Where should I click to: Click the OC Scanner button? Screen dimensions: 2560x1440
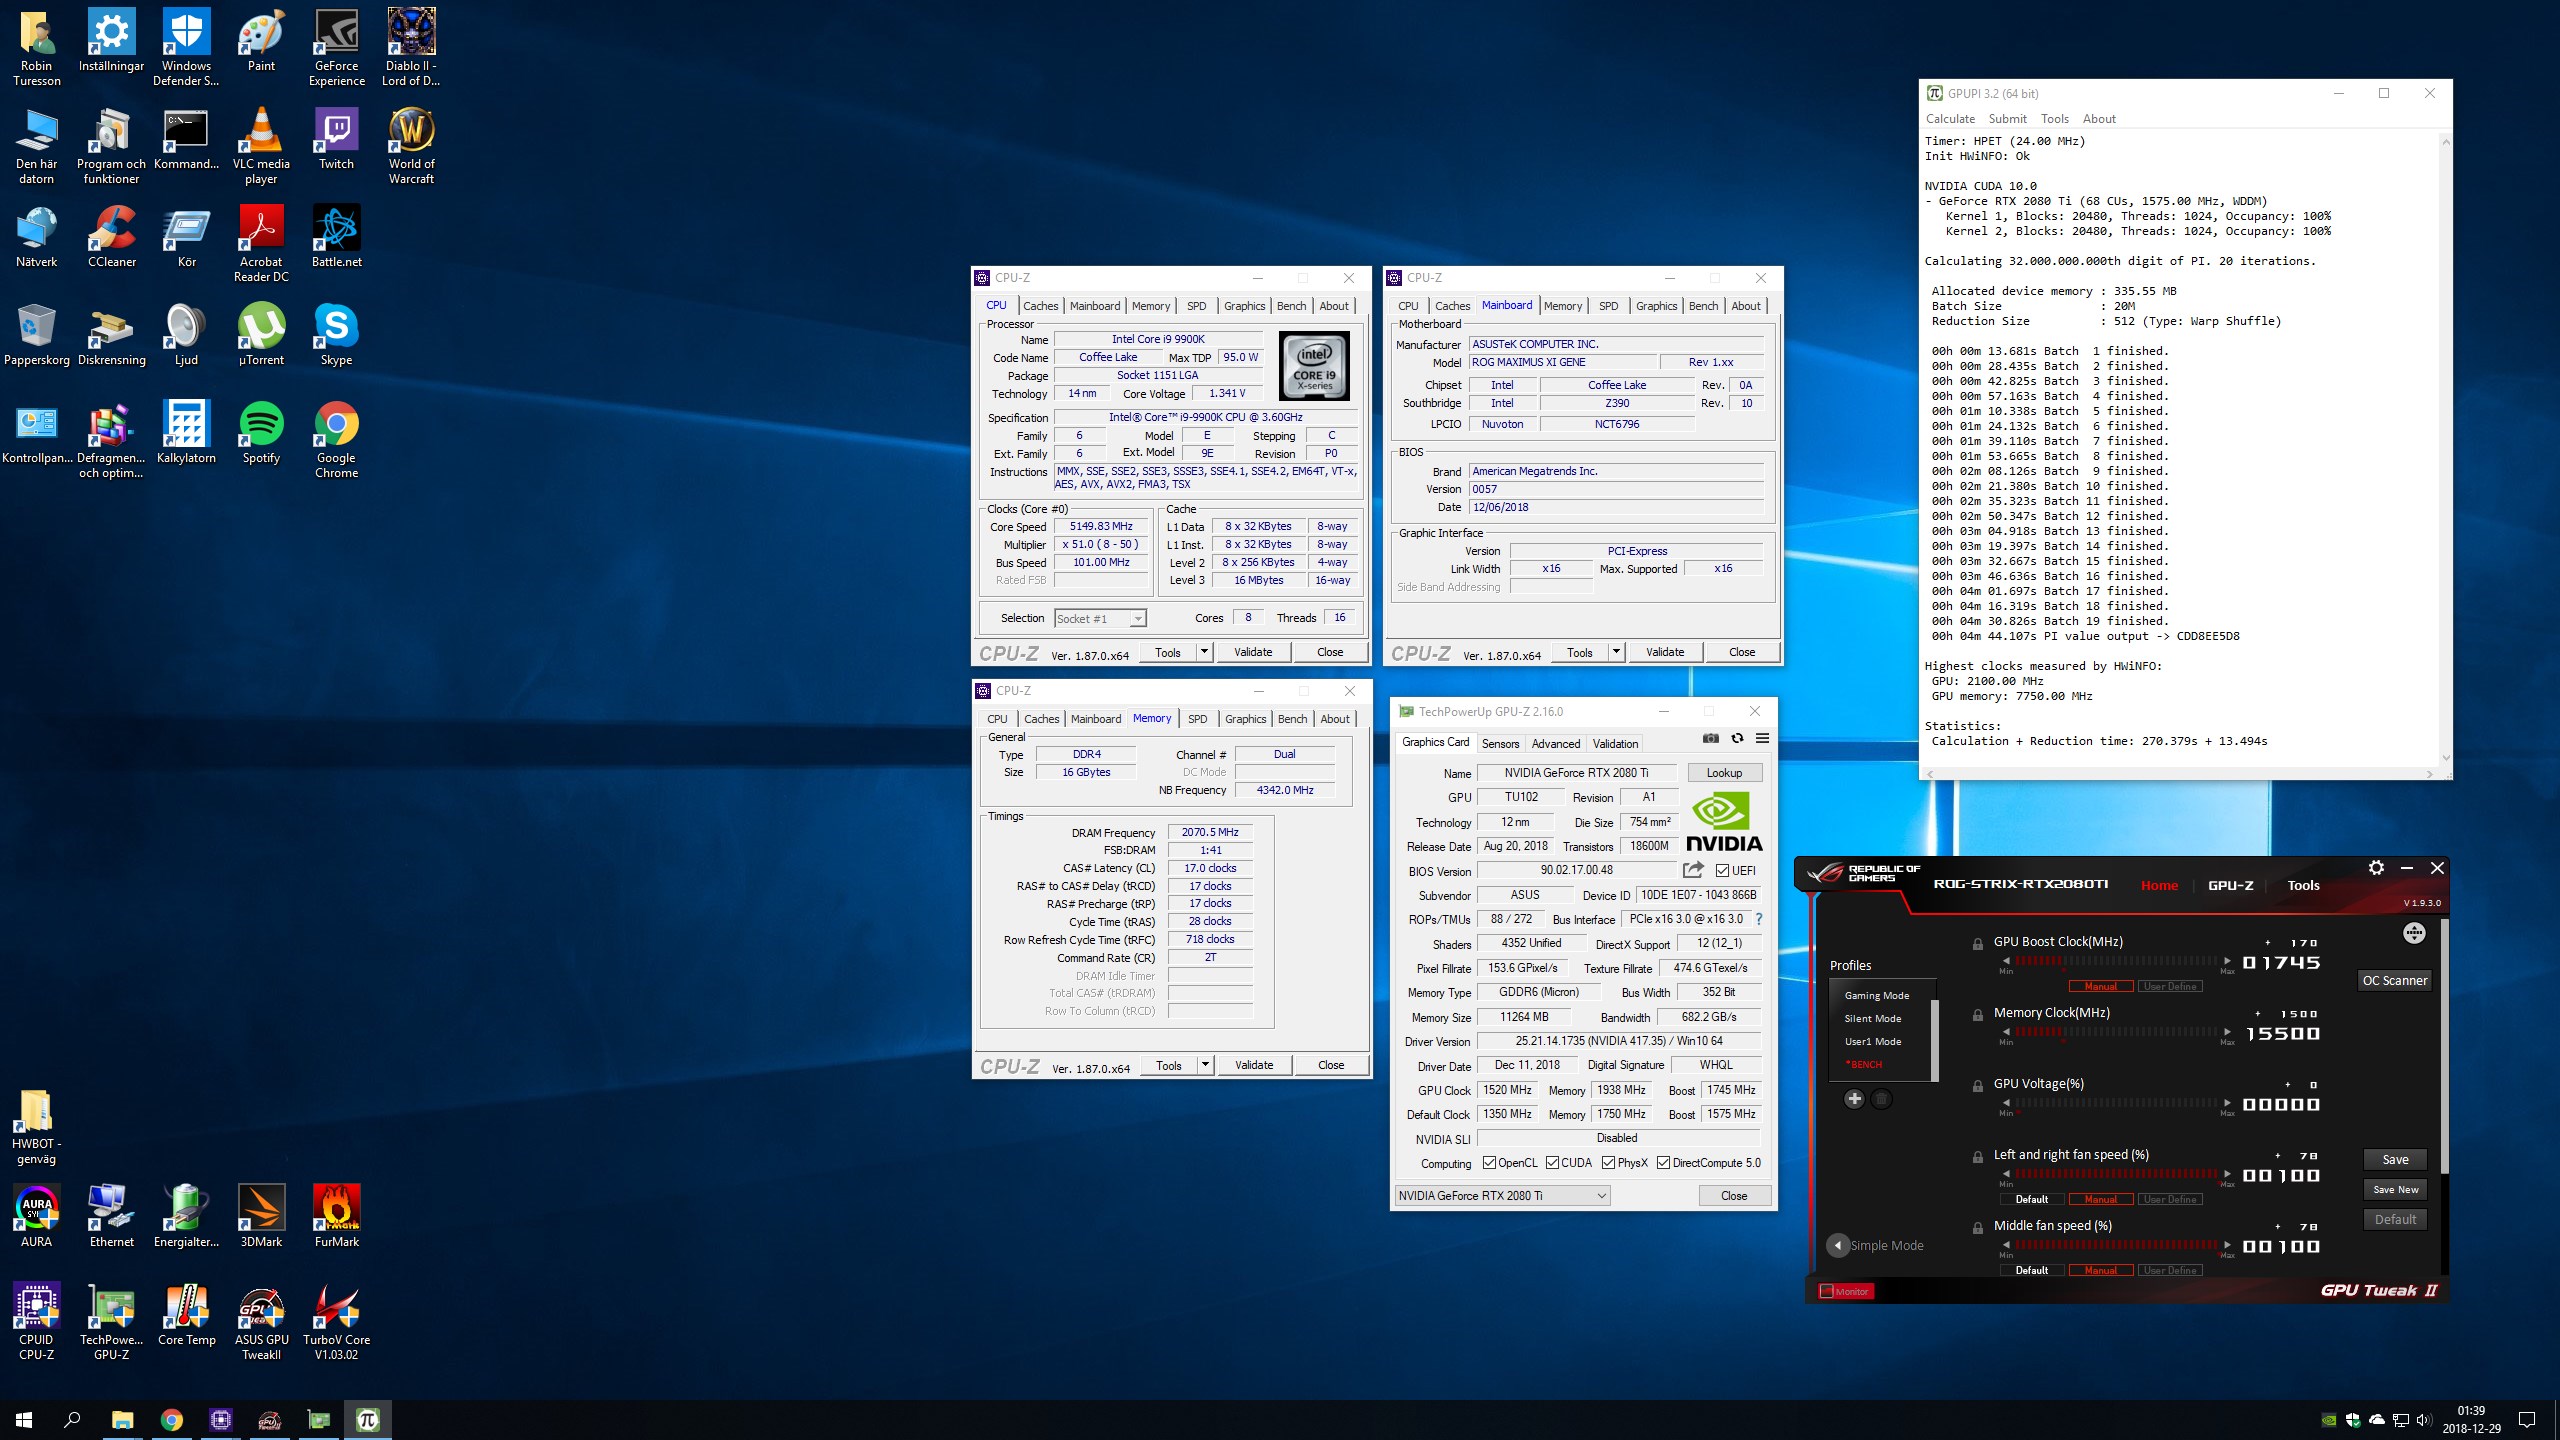click(2394, 980)
